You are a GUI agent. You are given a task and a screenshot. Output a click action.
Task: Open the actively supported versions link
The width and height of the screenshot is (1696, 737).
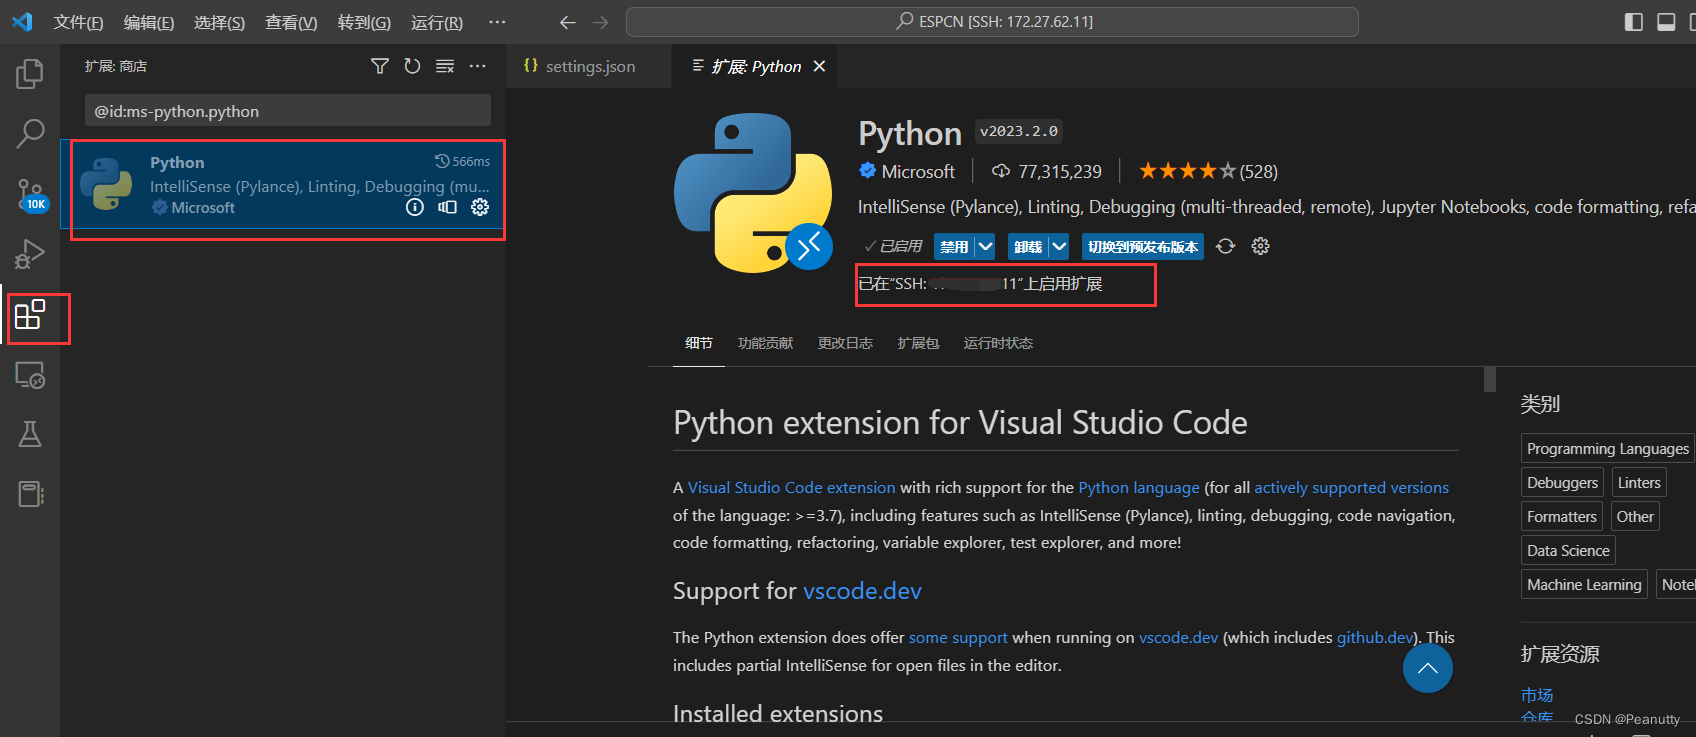[1351, 487]
